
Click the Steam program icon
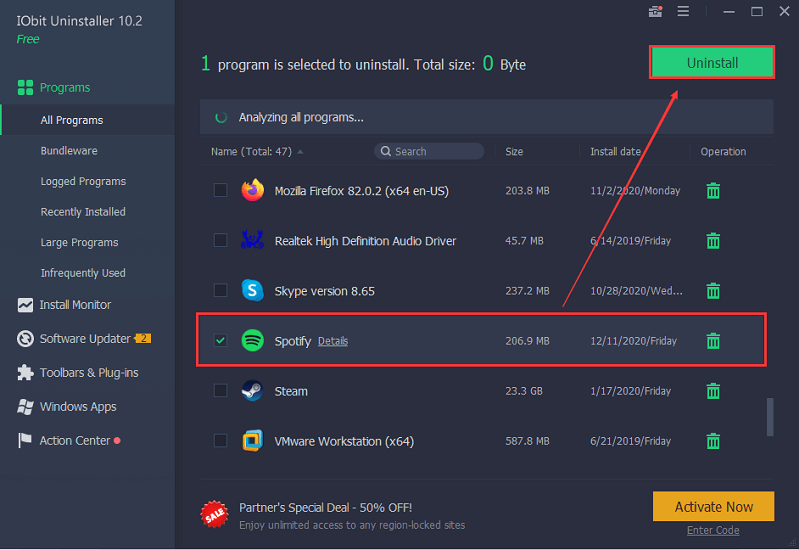(x=252, y=391)
